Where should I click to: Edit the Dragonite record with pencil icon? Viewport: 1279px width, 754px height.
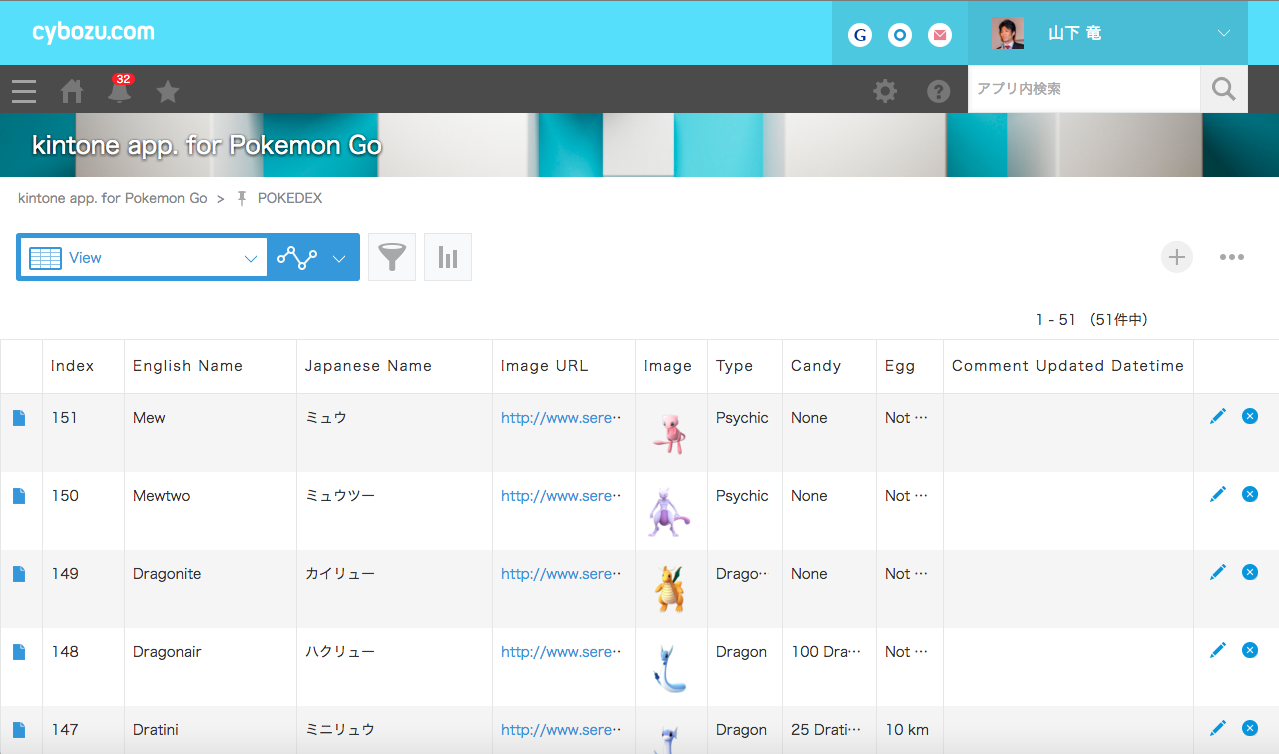(1217, 572)
